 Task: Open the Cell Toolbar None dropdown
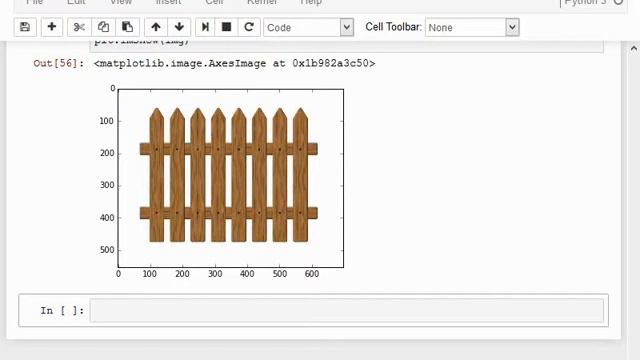click(x=472, y=27)
